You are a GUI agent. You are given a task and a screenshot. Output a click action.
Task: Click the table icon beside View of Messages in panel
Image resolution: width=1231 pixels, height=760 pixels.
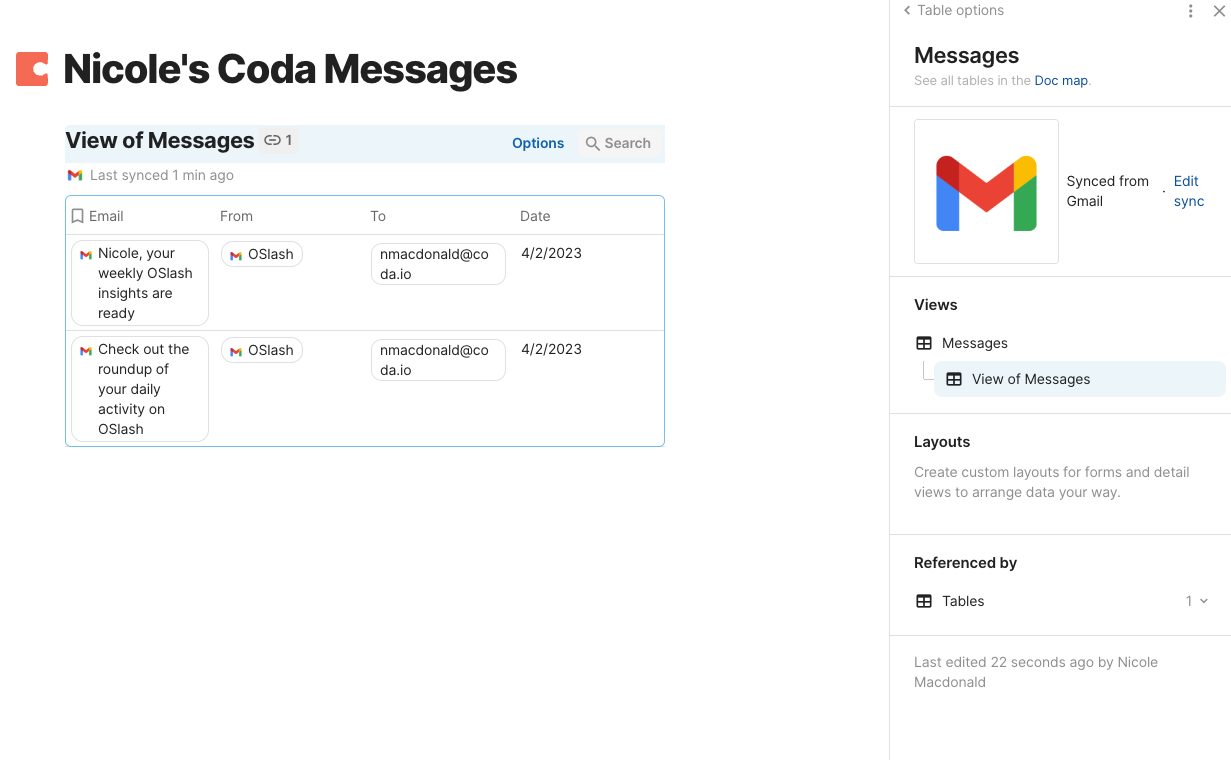954,379
